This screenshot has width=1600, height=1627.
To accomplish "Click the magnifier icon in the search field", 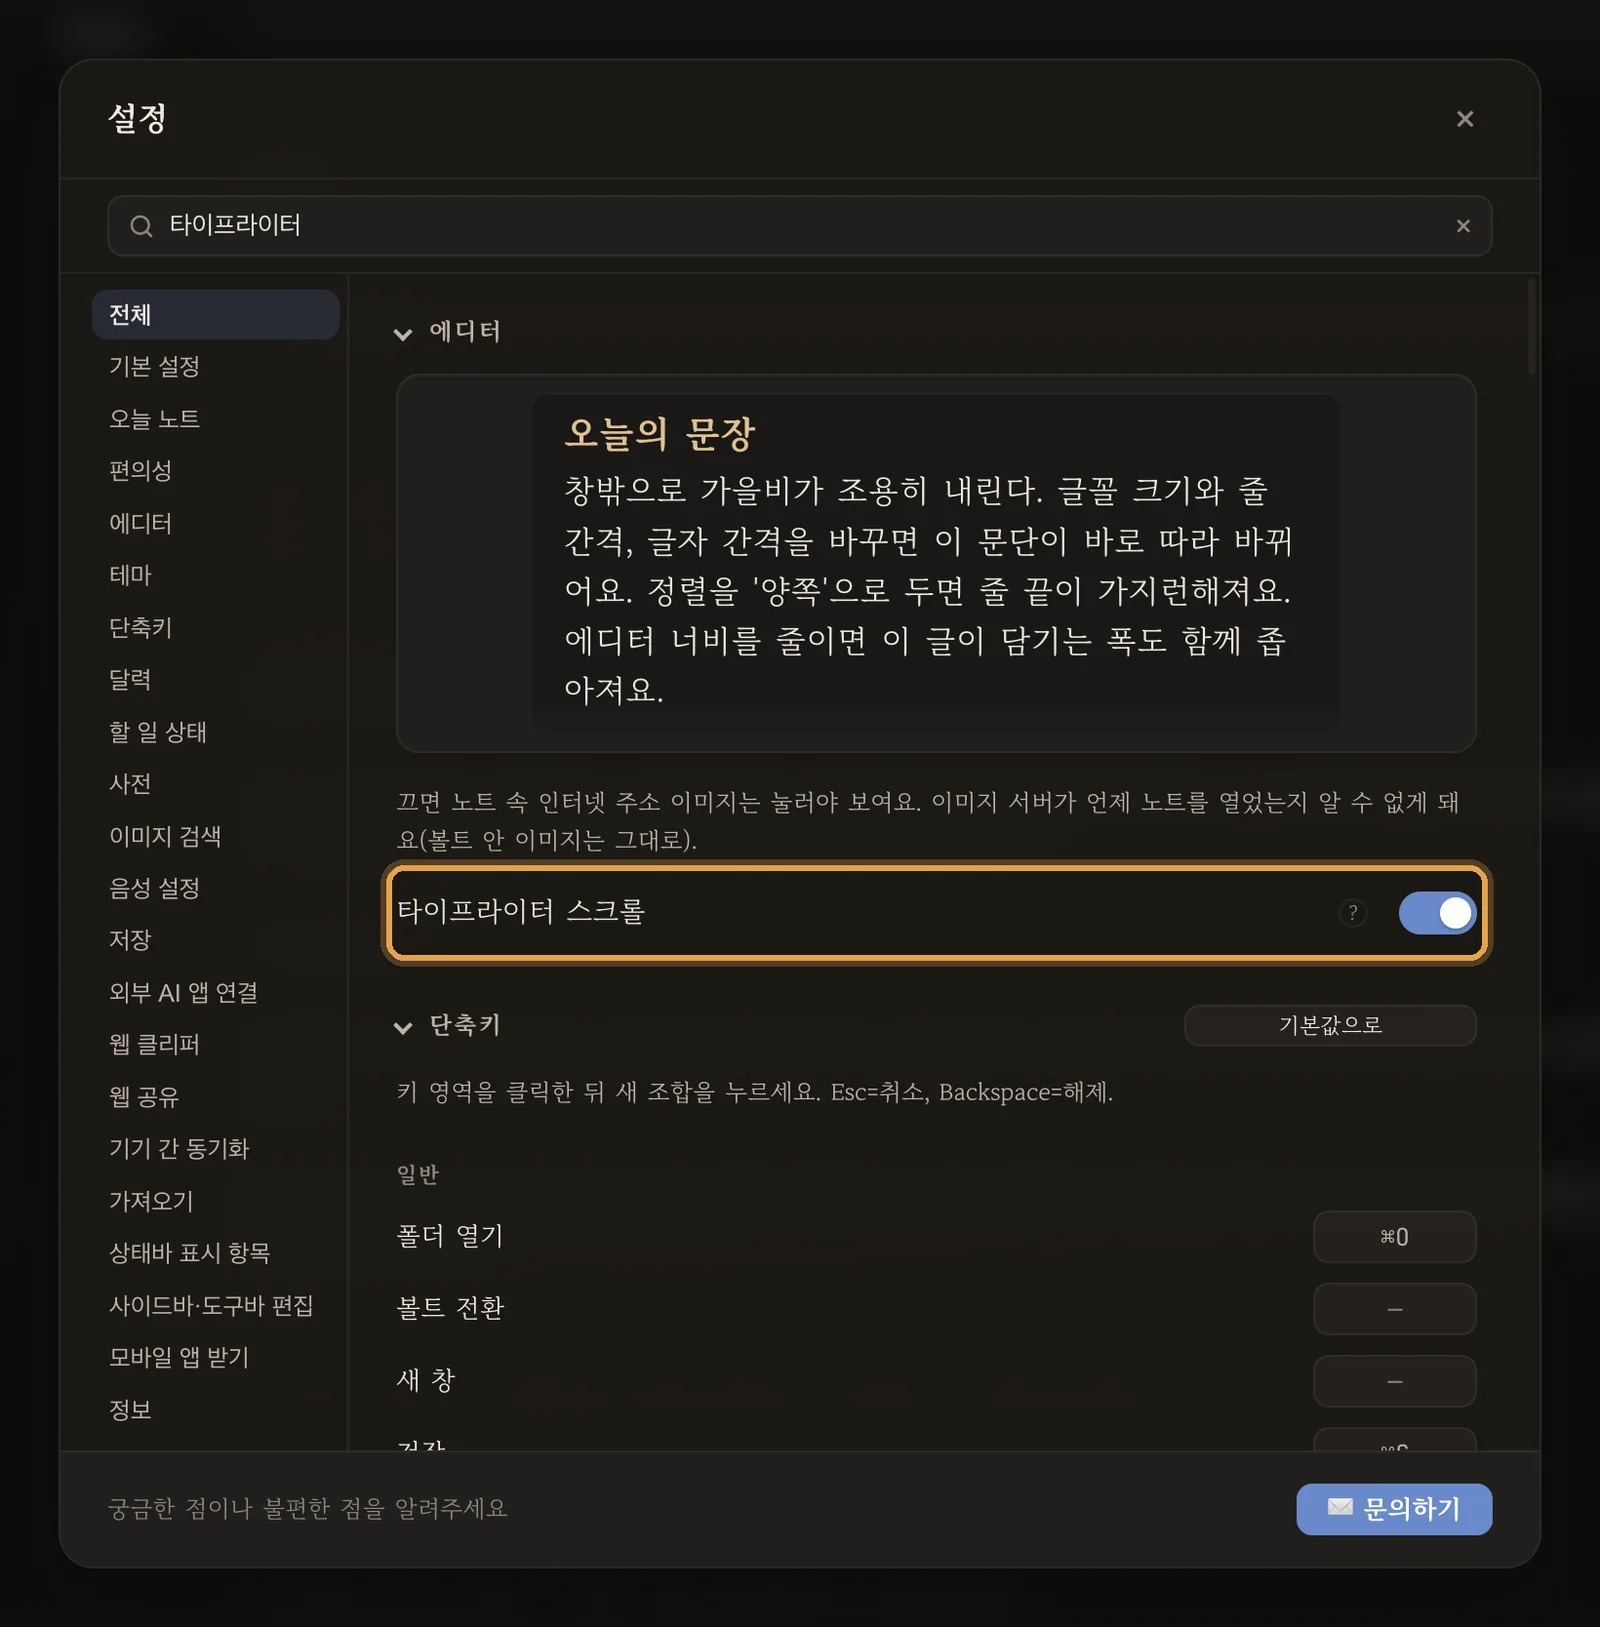I will [141, 226].
